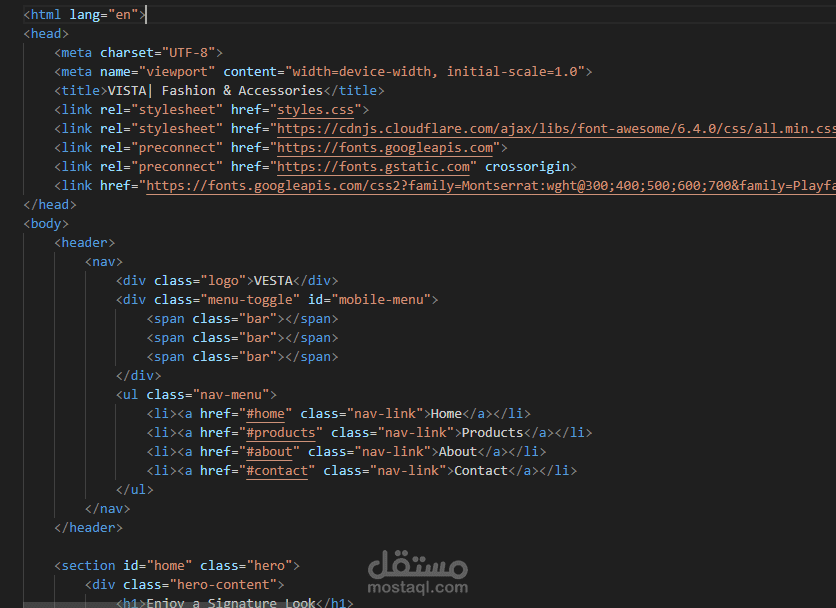Click the opening <nav> tag
Image resolution: width=836 pixels, height=608 pixels.
(104, 262)
